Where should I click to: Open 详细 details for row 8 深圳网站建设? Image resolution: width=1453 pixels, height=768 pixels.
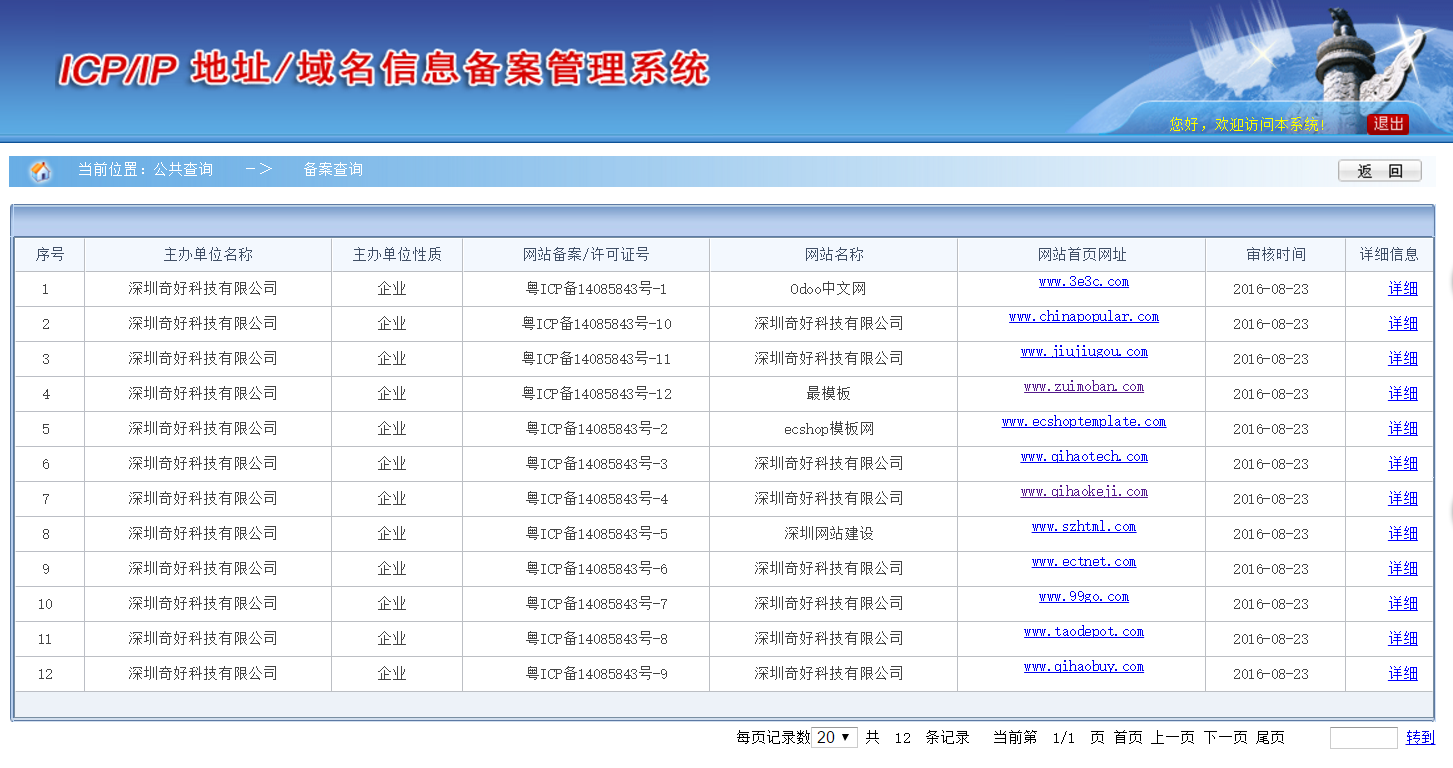coord(1403,534)
